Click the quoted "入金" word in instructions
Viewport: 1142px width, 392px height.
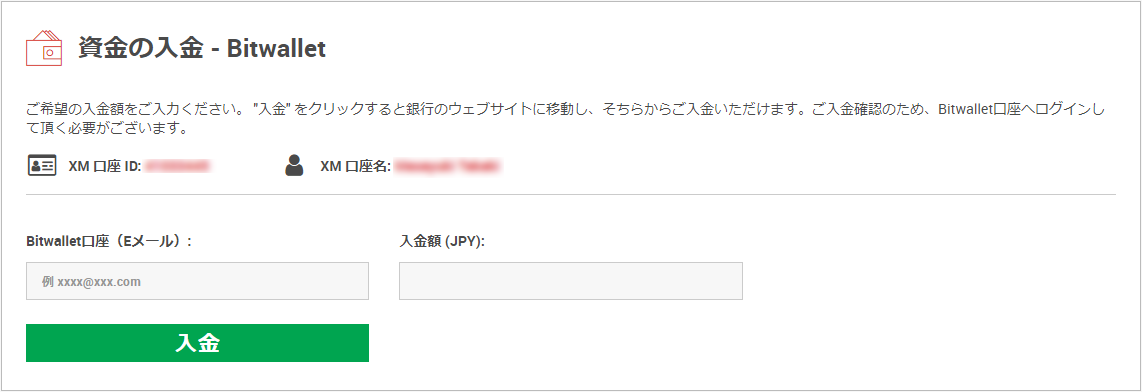pos(267,112)
